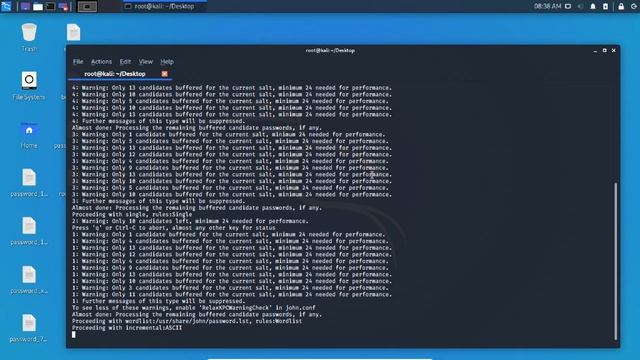Click the terminal vertical scrollbar handle
640x360 pixels.
pos(616,261)
